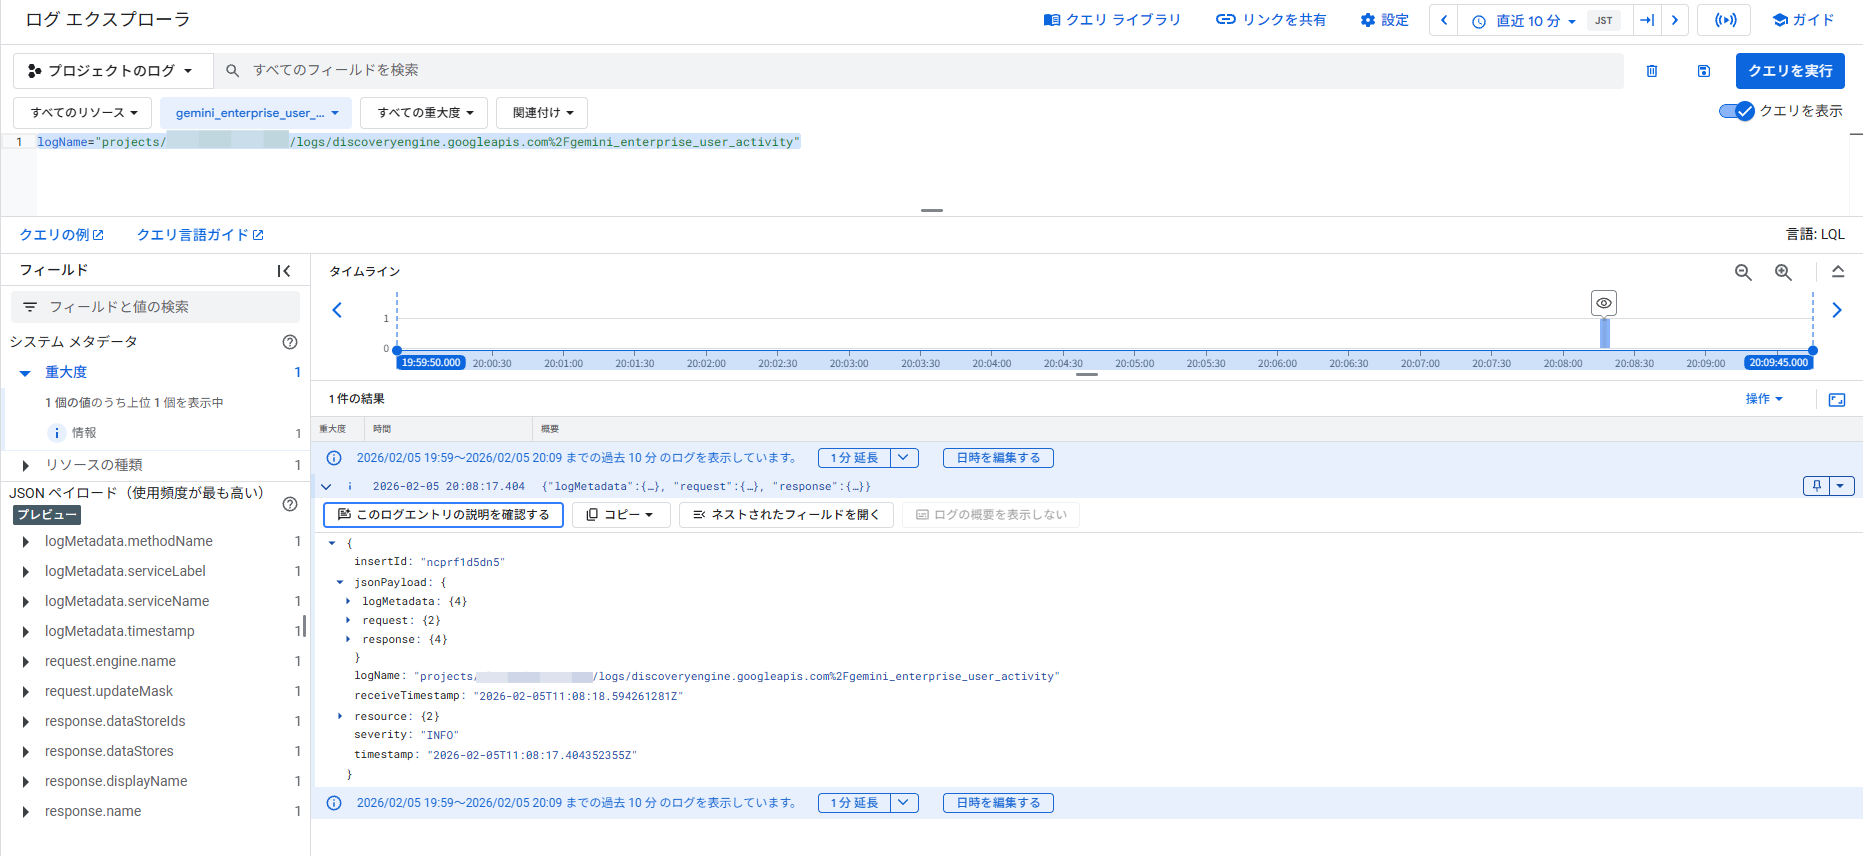Image resolution: width=1866 pixels, height=856 pixels.
Task: Open the query library
Action: pyautogui.click(x=1112, y=20)
